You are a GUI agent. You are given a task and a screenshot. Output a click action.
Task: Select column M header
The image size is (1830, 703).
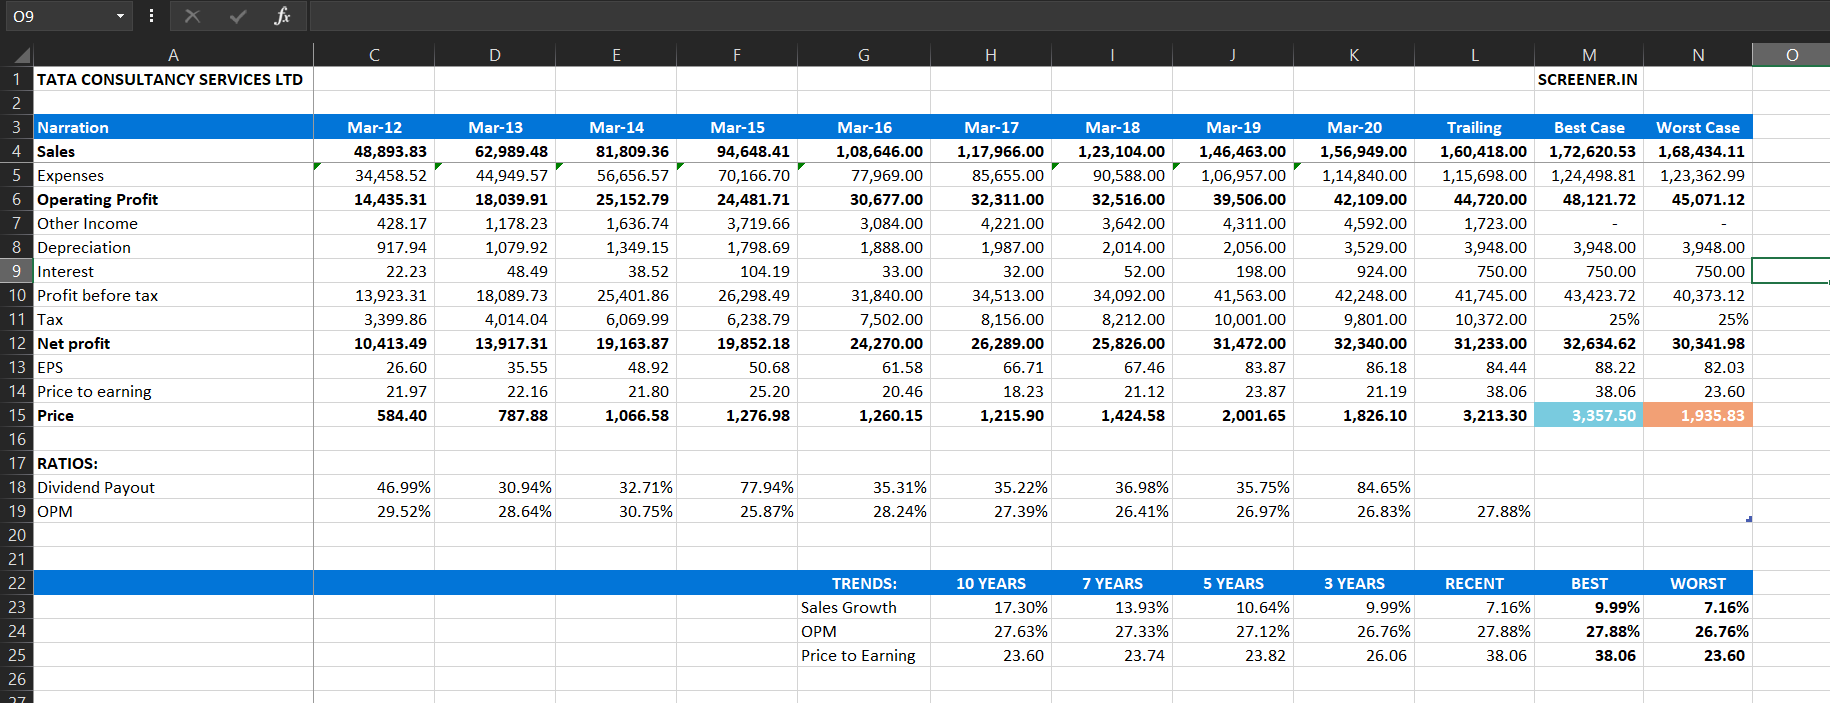point(1589,55)
